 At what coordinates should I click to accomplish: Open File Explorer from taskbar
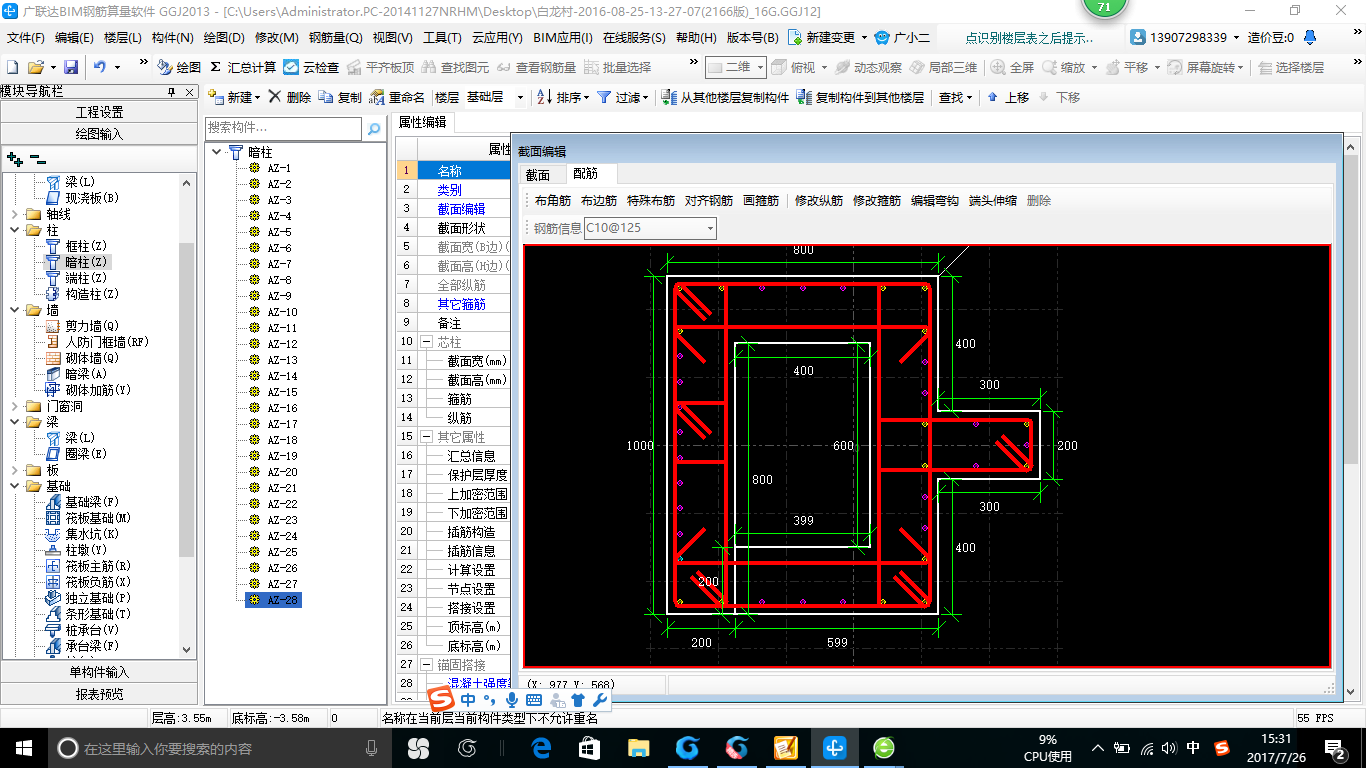639,747
